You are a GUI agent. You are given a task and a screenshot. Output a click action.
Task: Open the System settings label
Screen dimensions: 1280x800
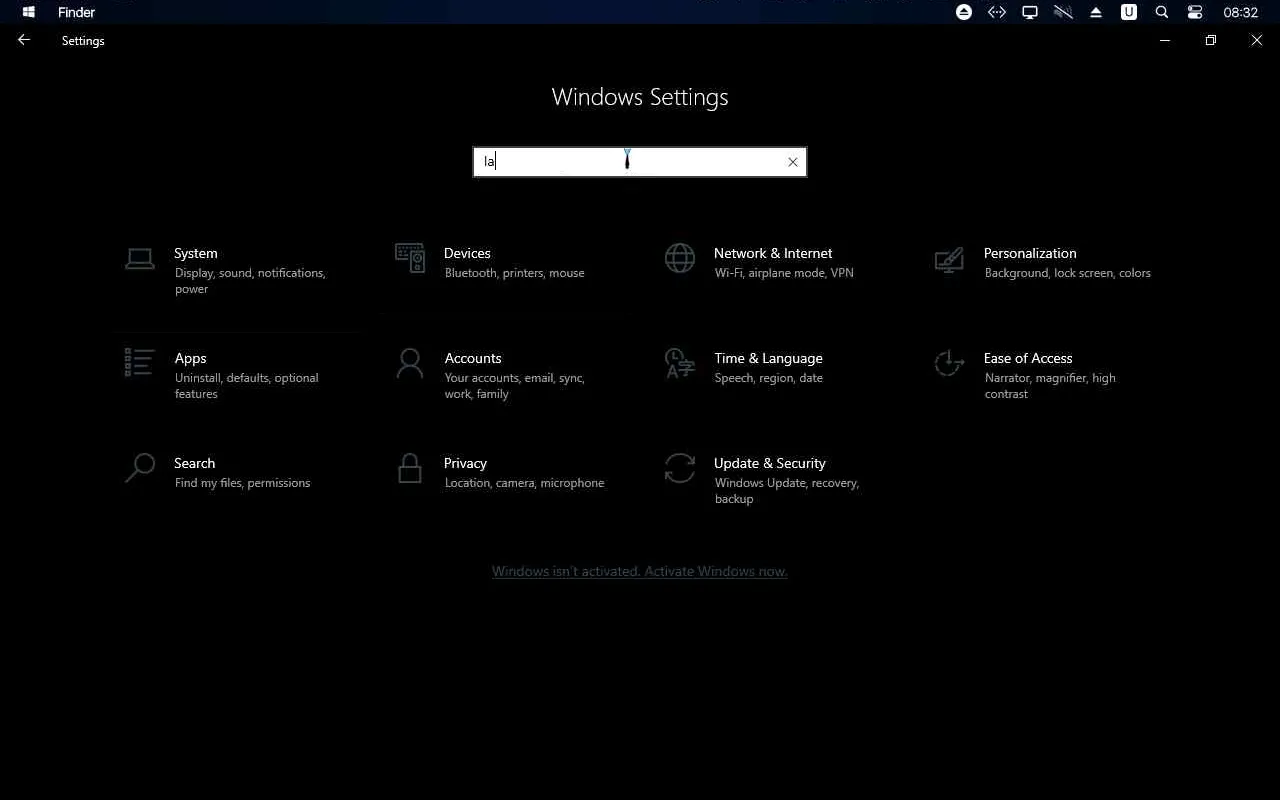196,253
